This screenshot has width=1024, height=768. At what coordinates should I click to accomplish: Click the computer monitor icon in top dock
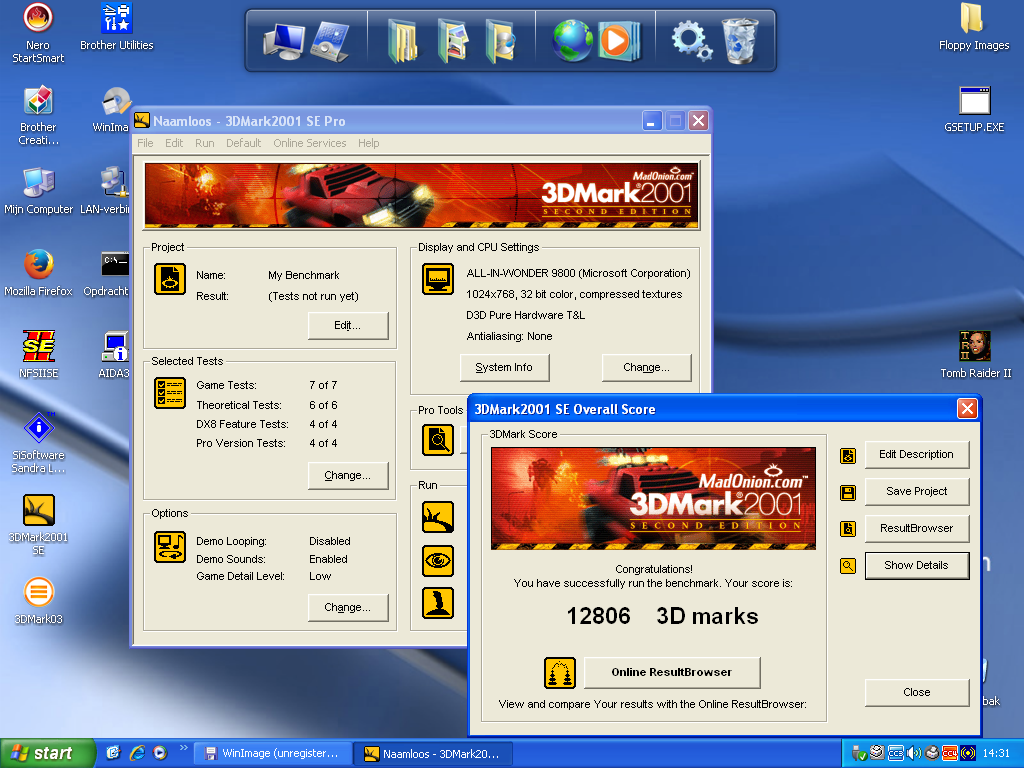(x=283, y=41)
